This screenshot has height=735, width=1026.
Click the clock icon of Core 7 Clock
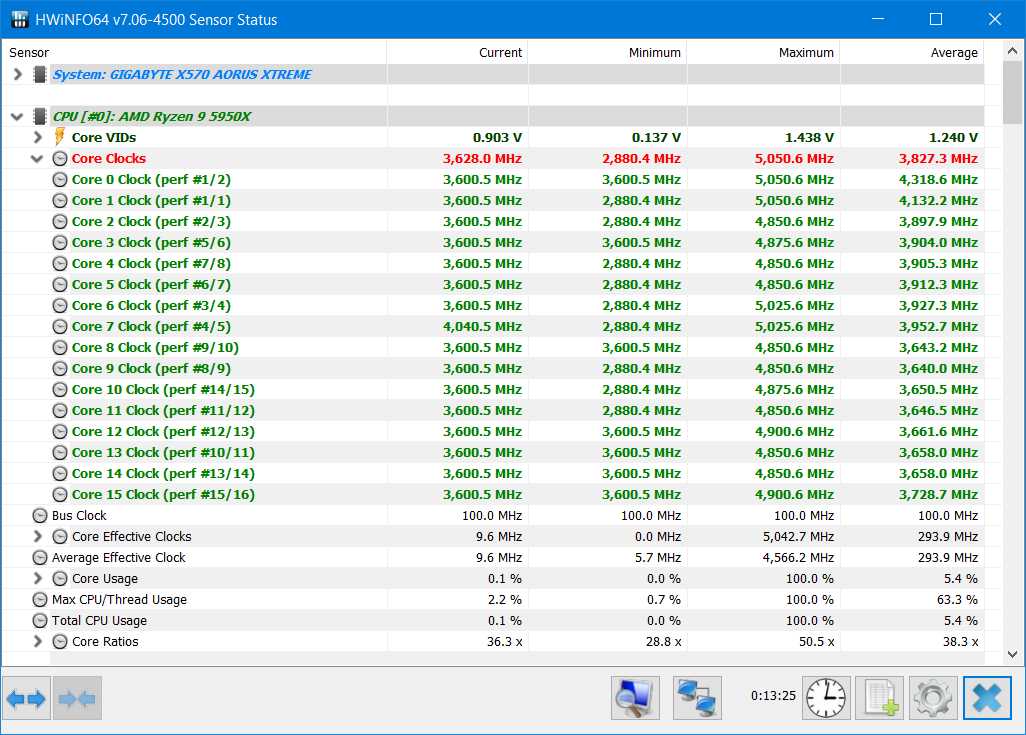pos(60,327)
